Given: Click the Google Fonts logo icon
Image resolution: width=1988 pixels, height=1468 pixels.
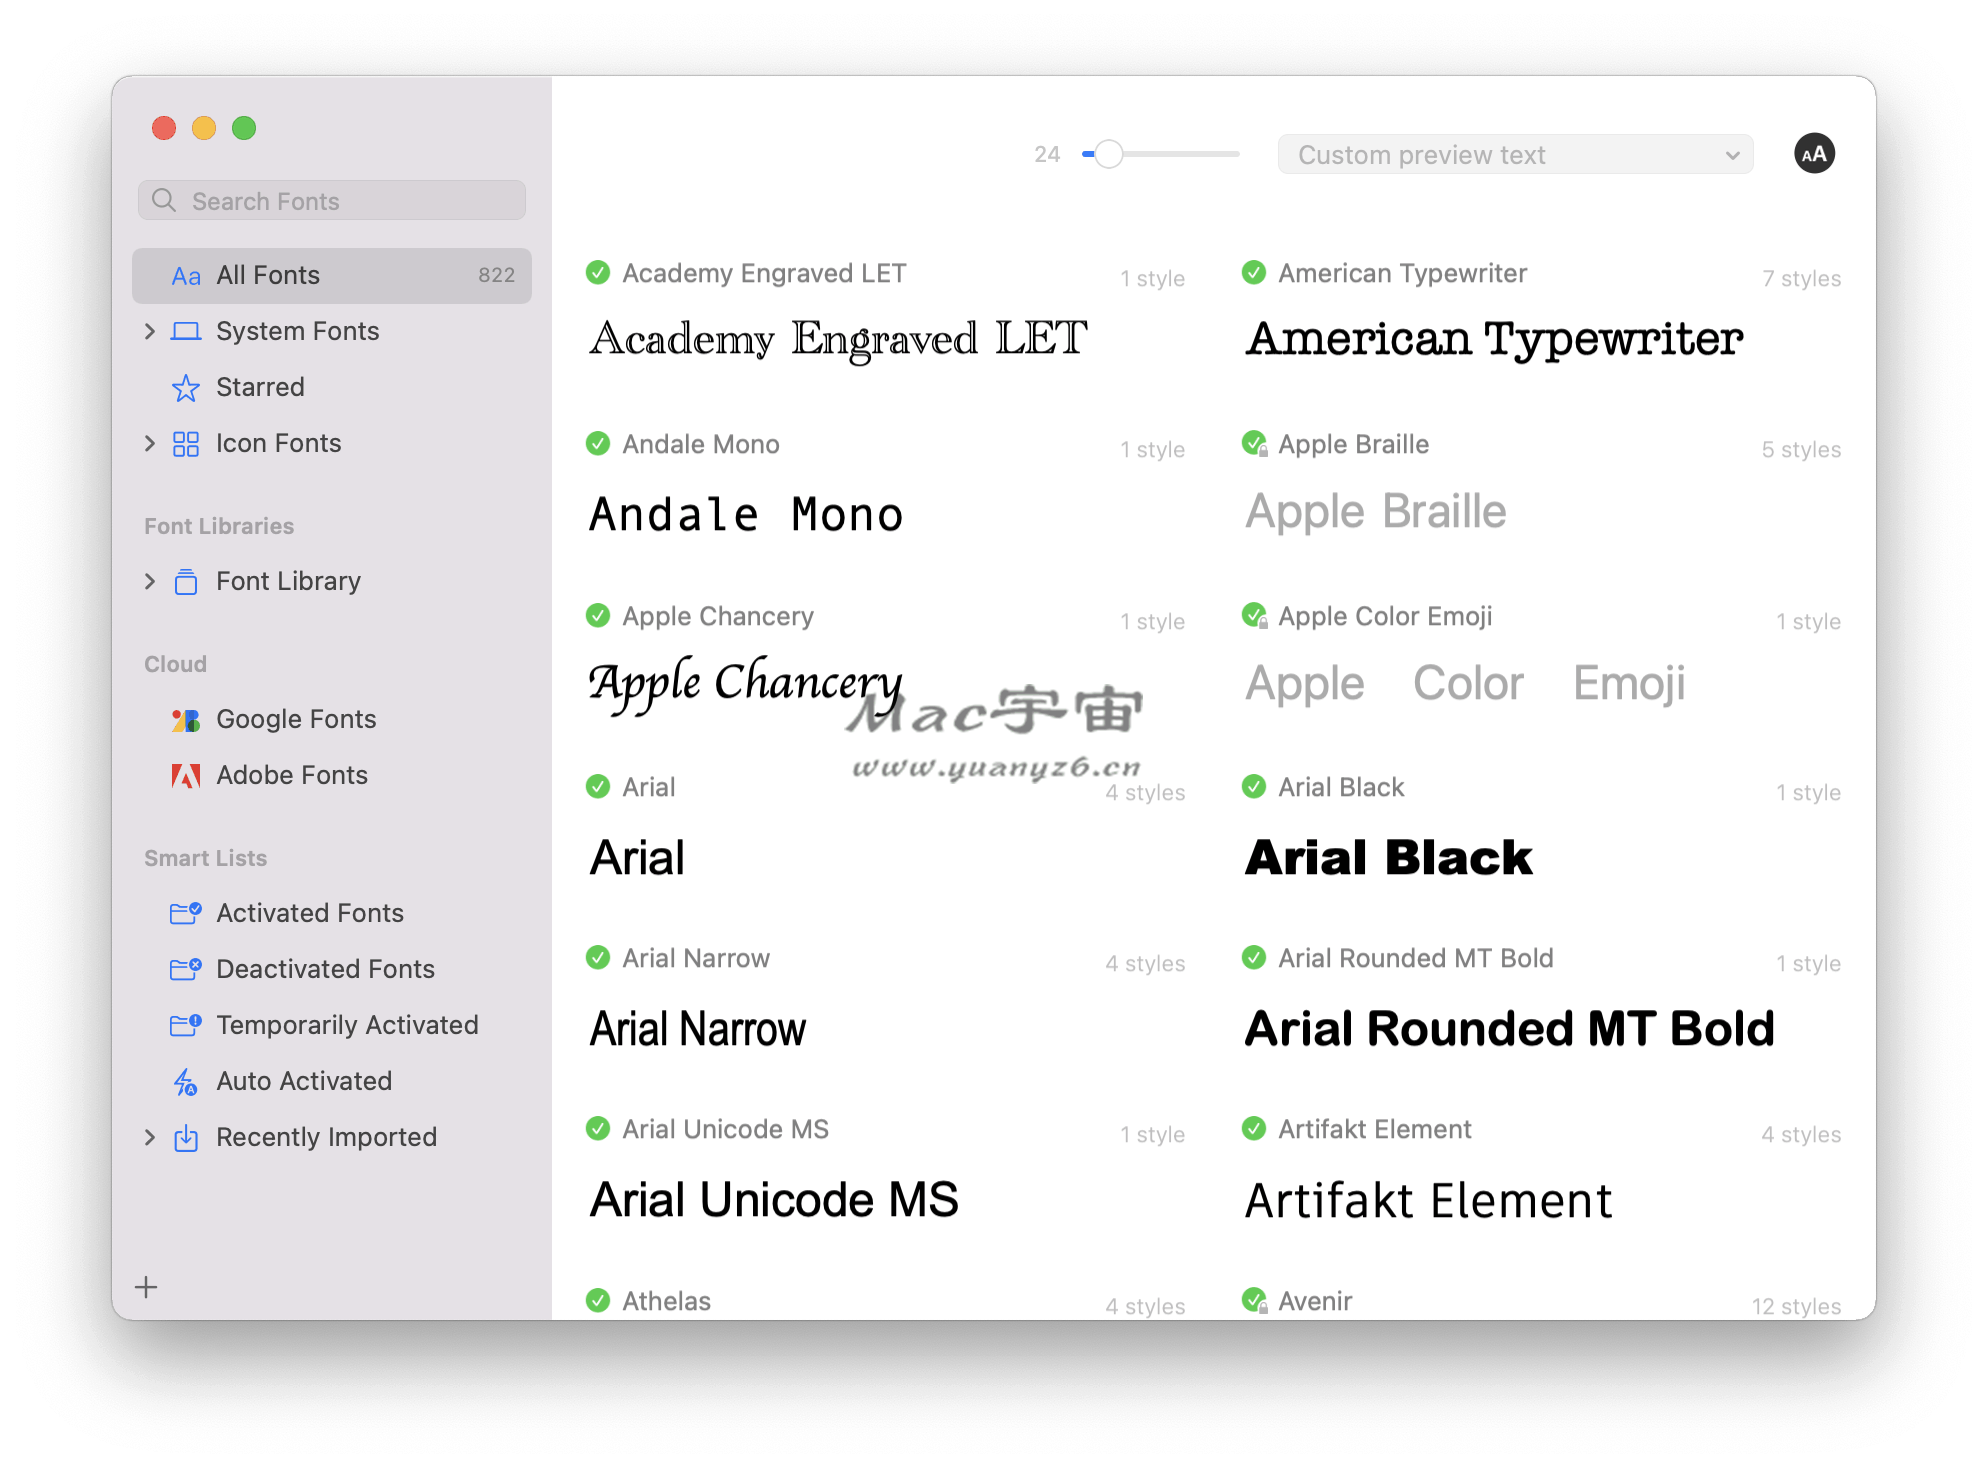Looking at the screenshot, I should (186, 720).
